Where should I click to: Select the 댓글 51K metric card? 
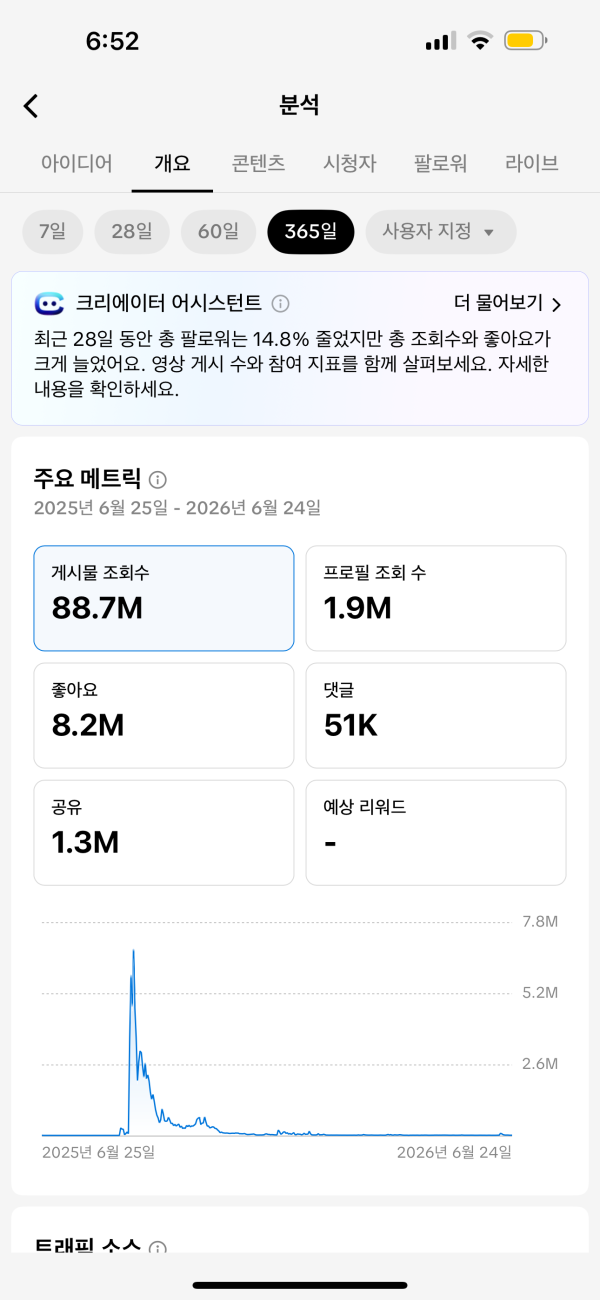click(436, 715)
